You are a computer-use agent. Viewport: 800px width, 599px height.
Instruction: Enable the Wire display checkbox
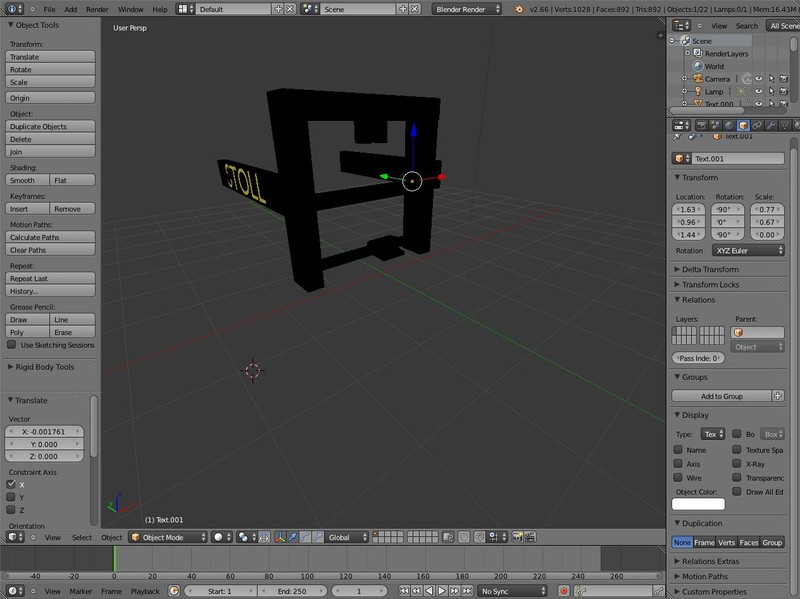click(678, 478)
